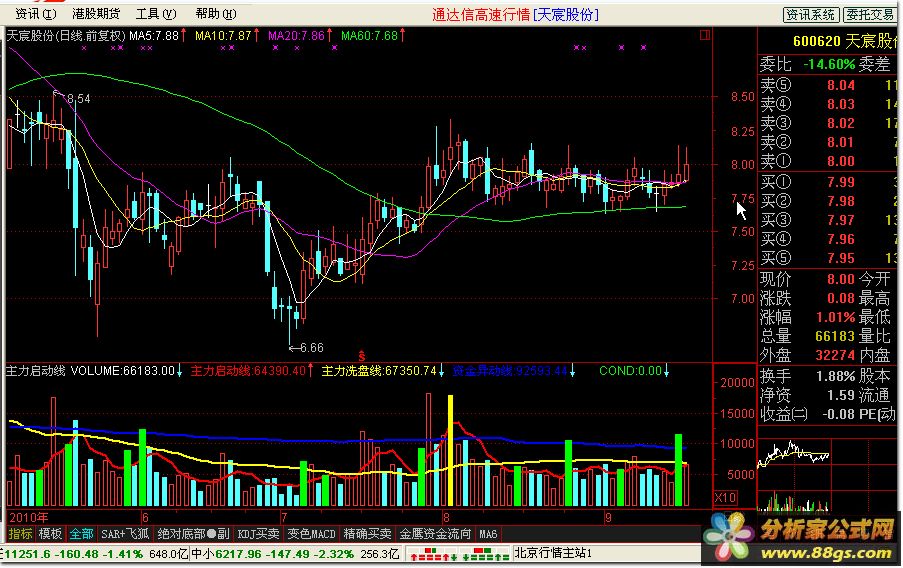The width and height of the screenshot is (903, 568).
Task: Click the 涨跌 0.08 value
Action: [x=841, y=298]
